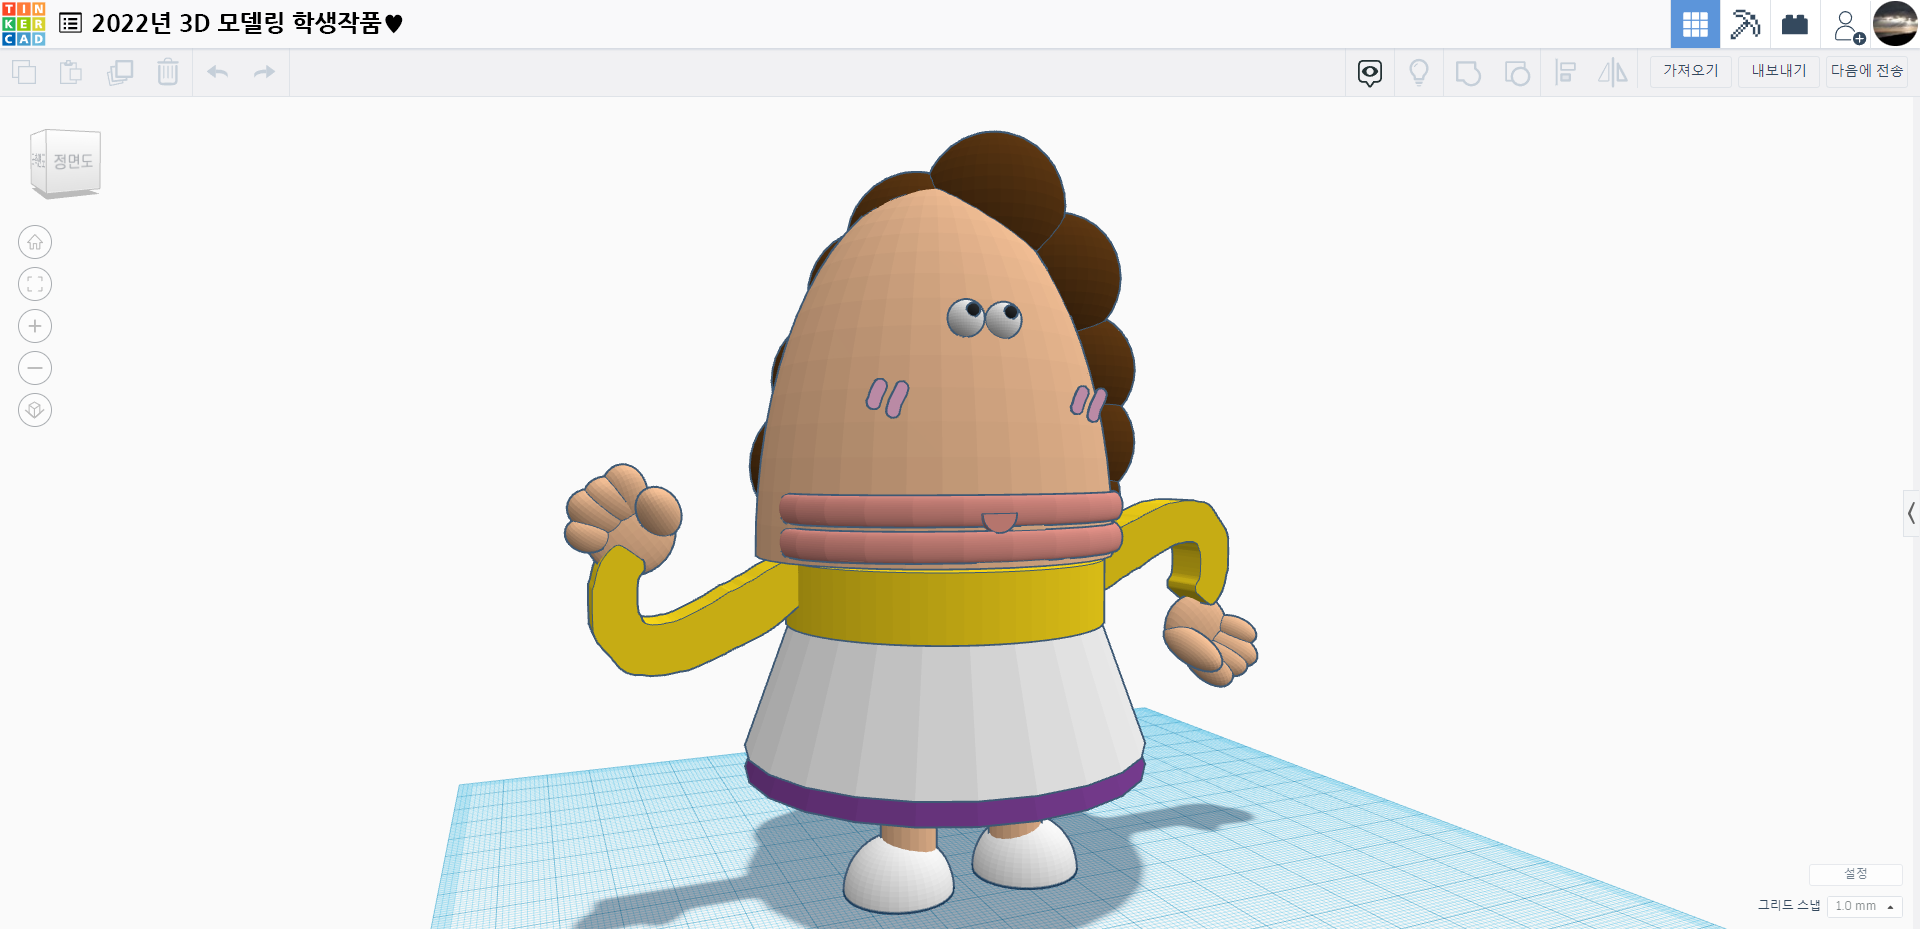Activate the Mirror flip tool
The image size is (1920, 929).
(1613, 72)
